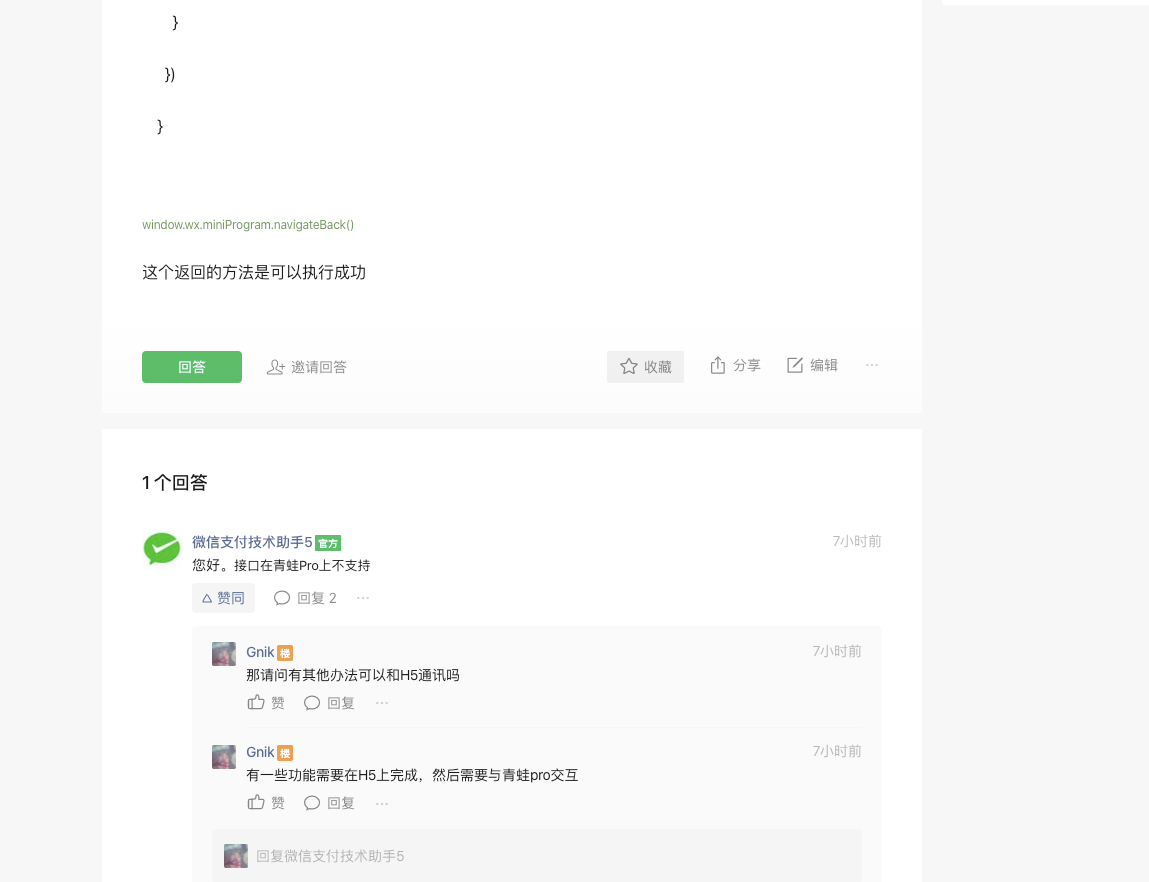Screen dimensions: 1149x882
Task: Open Gnik's profile from first comment name
Action: coord(260,652)
